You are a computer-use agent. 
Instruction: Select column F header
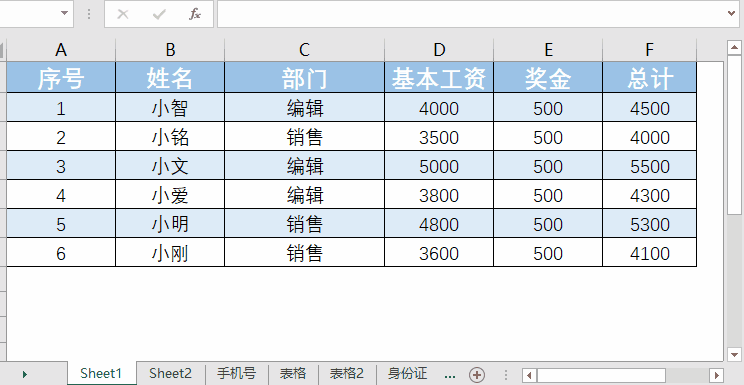coord(650,49)
